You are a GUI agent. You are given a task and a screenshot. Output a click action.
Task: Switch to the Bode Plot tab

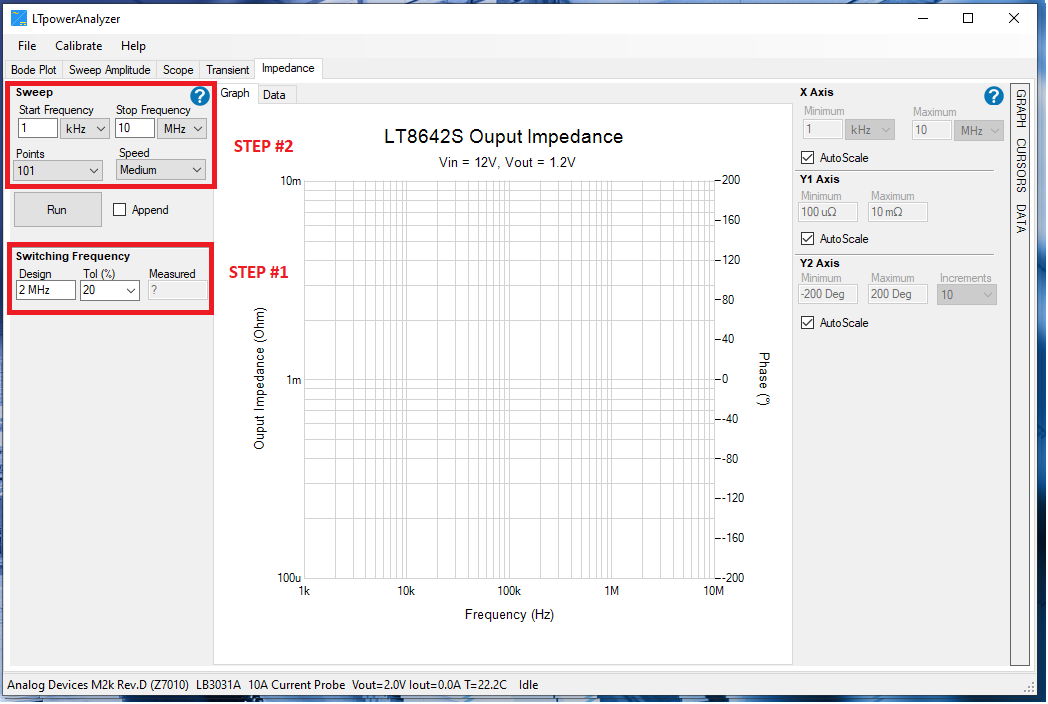coord(34,70)
